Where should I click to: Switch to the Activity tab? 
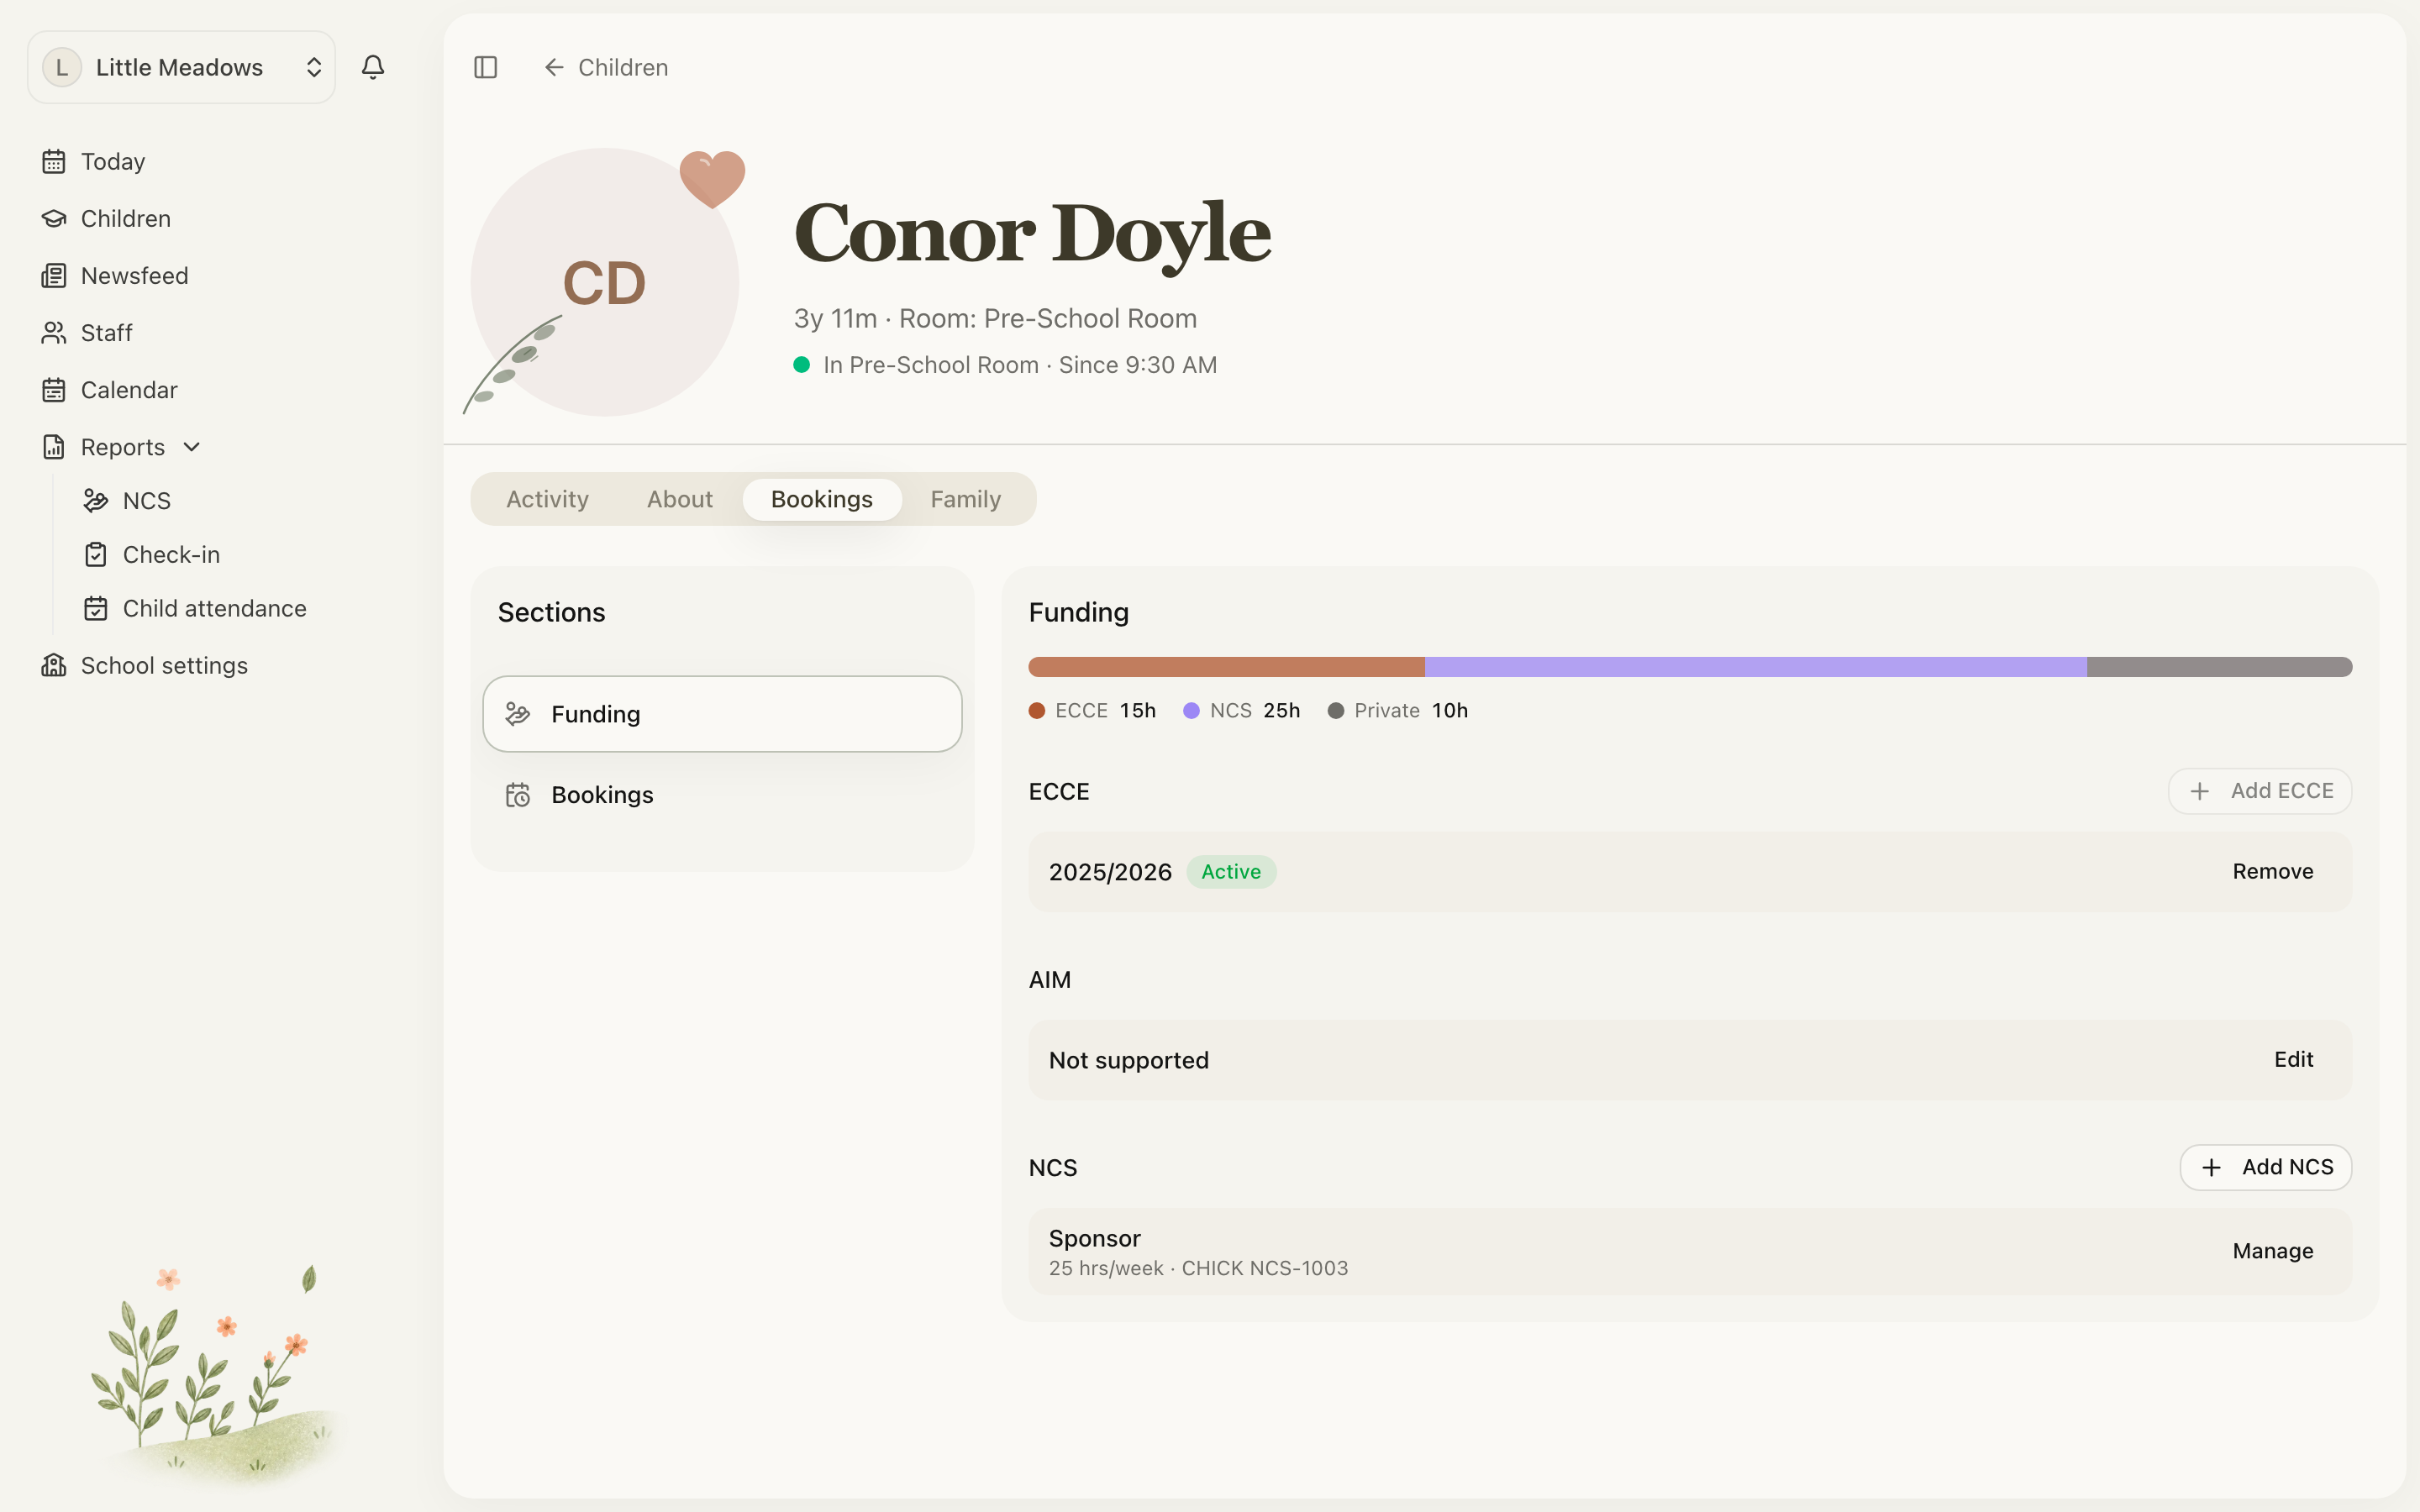click(x=547, y=499)
